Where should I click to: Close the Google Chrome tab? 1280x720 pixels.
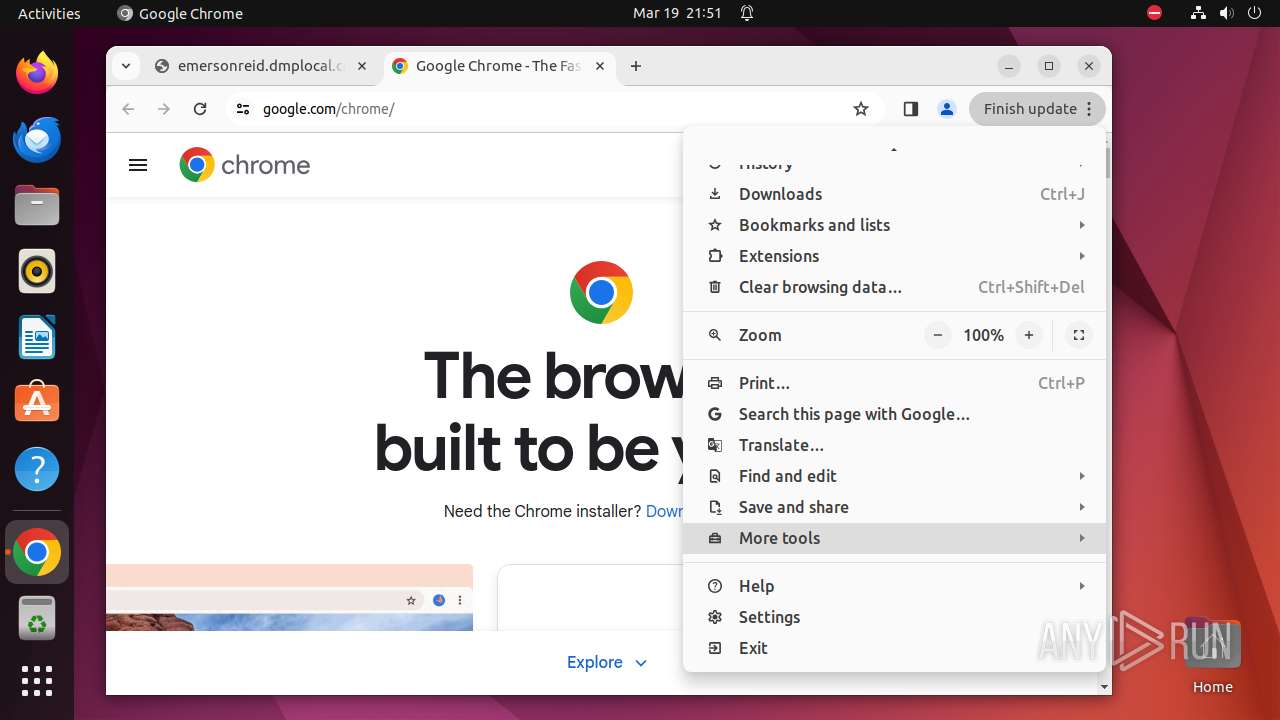(x=600, y=66)
